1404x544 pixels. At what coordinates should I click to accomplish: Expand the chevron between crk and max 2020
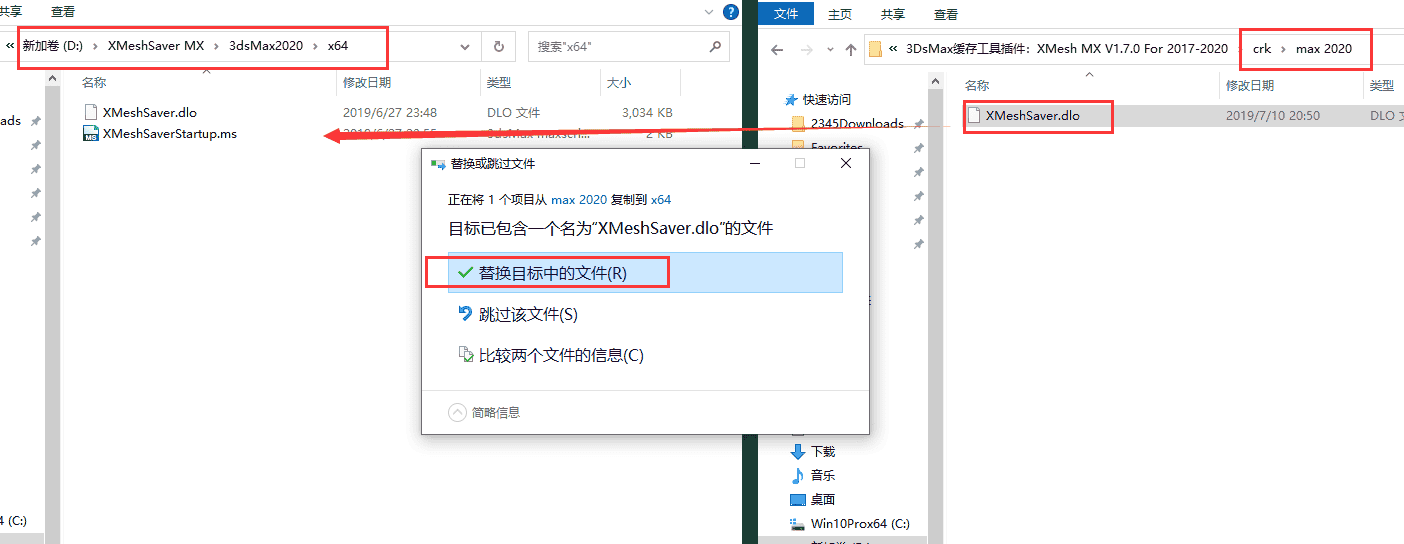point(1283,48)
